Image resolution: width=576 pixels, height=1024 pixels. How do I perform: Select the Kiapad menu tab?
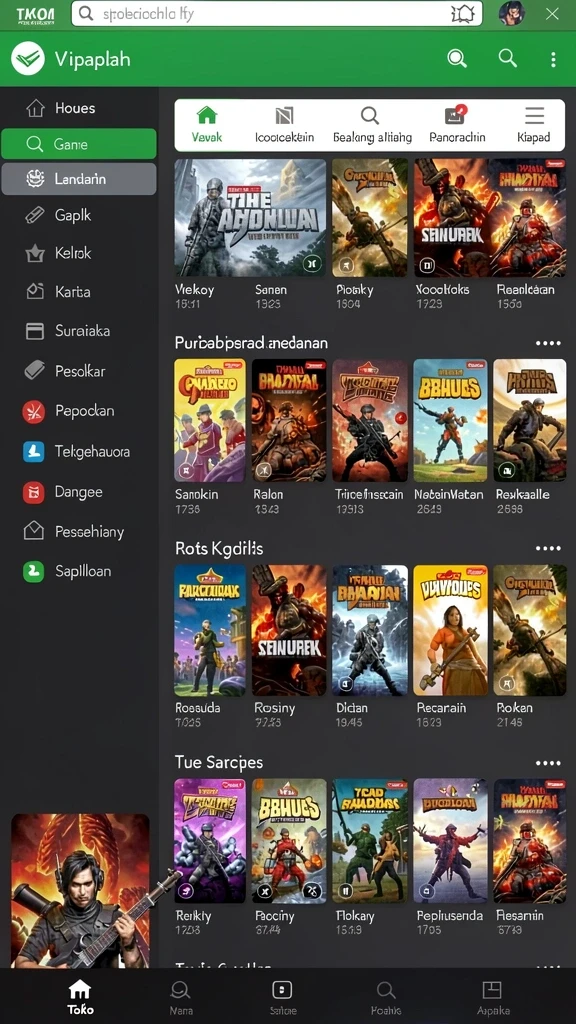pos(534,125)
